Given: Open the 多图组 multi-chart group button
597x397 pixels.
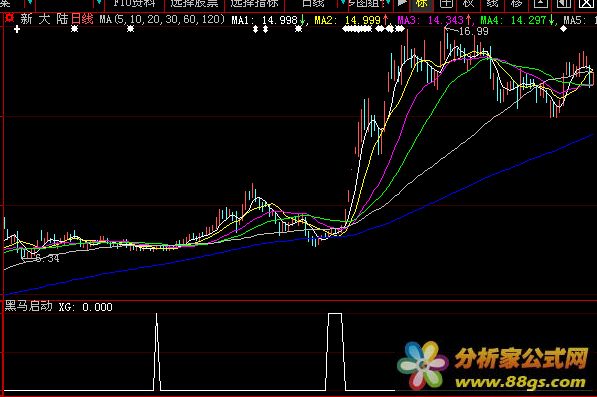Looking at the screenshot, I should click(365, 4).
